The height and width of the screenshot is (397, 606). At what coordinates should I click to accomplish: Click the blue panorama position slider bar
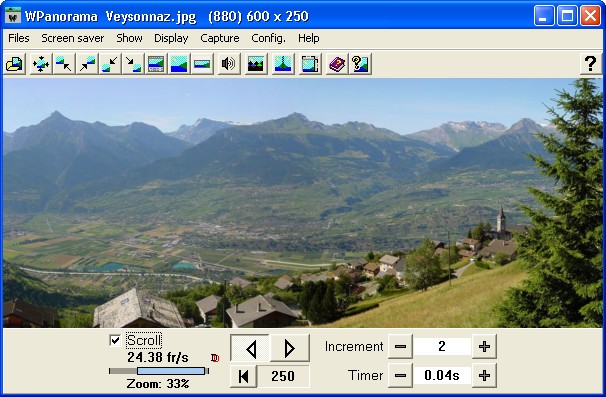coord(171,371)
